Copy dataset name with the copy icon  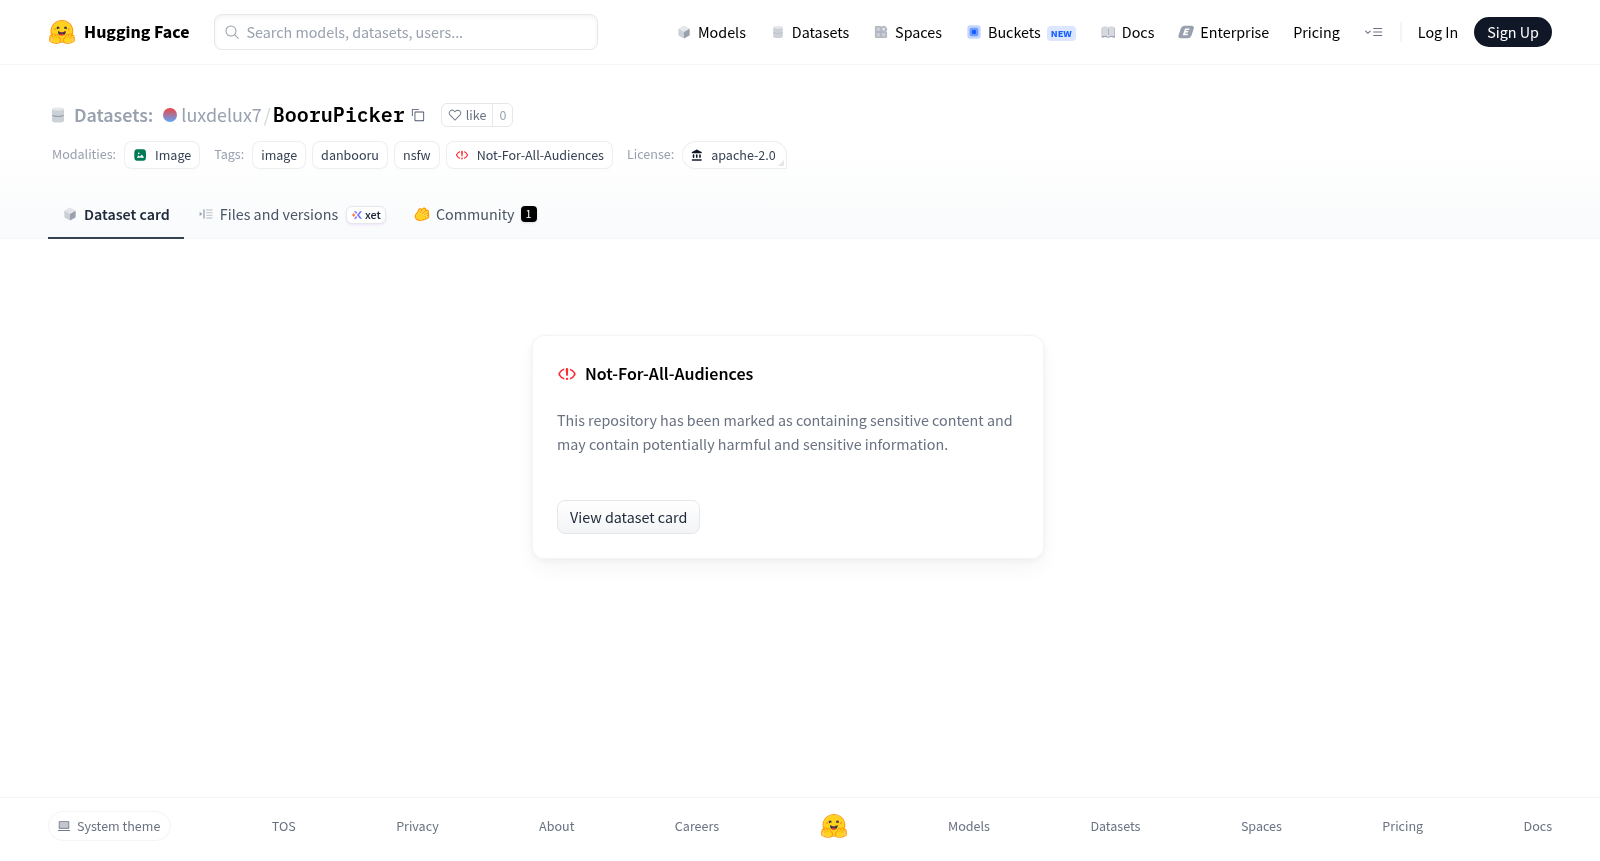tap(418, 115)
